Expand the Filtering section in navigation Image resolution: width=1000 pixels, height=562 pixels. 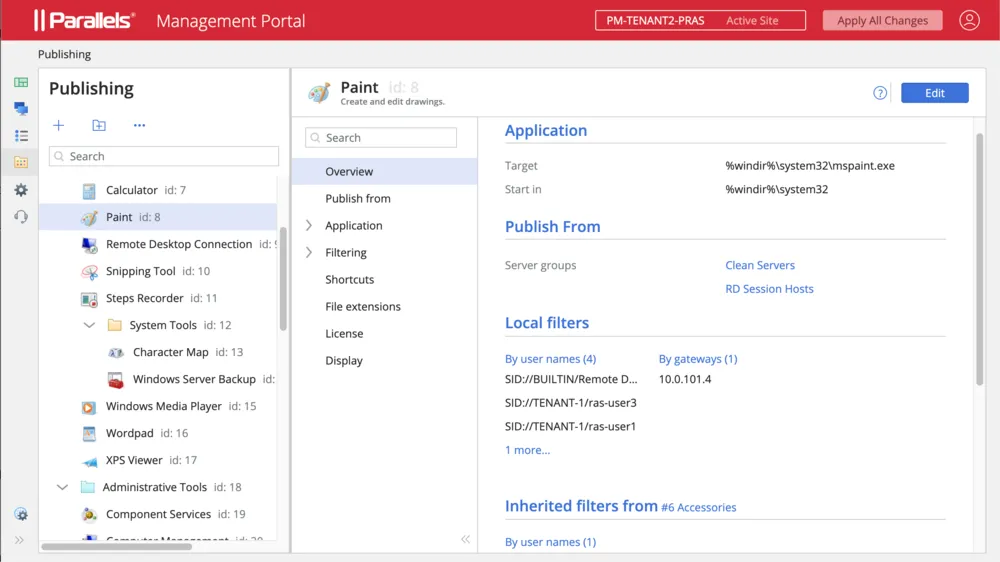click(x=309, y=252)
